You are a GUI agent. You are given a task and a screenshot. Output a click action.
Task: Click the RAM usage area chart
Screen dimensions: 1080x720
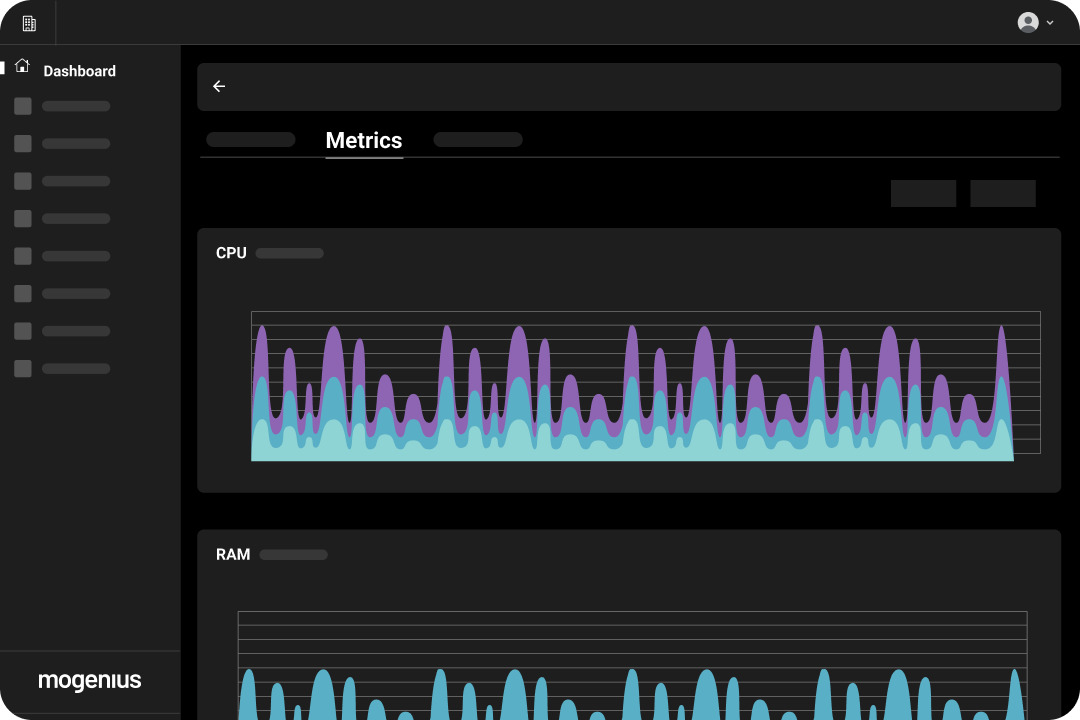pos(632,666)
